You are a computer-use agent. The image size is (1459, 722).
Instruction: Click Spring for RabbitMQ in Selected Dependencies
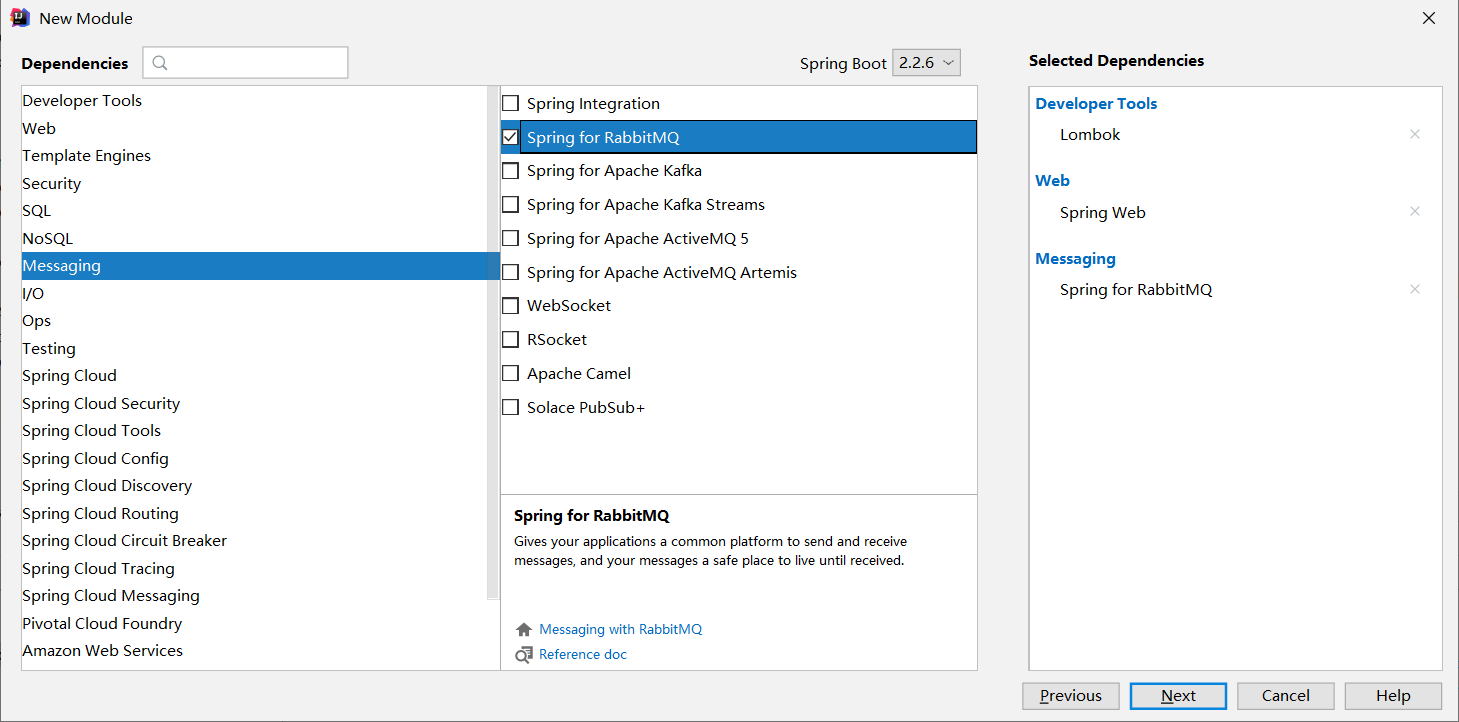pyautogui.click(x=1136, y=290)
